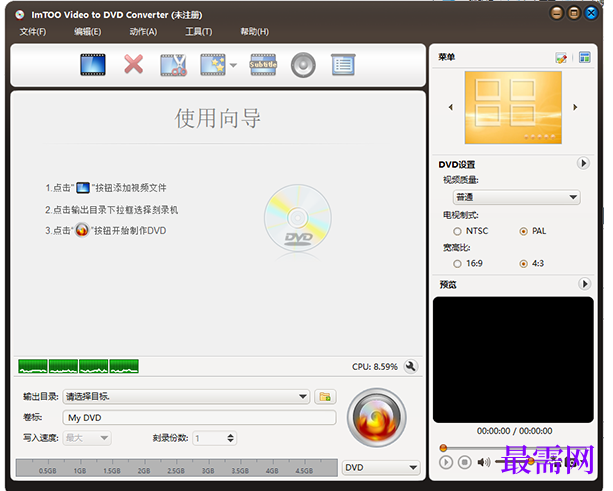The image size is (613, 491).
Task: Mute the preview volume speaker icon
Action: tap(484, 462)
